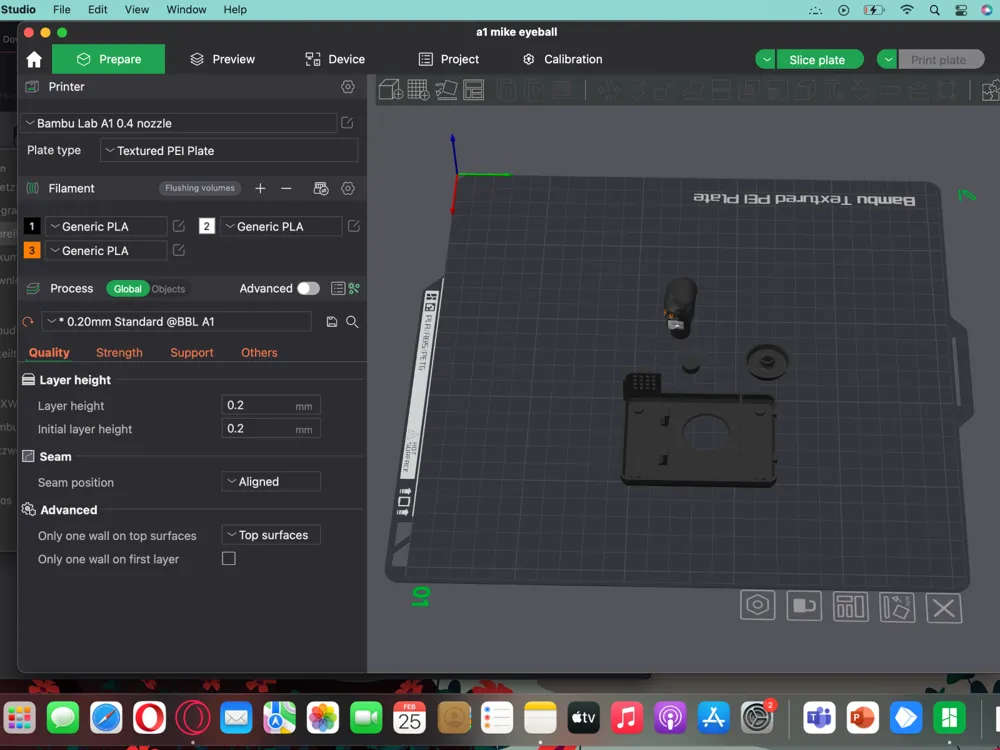The image size is (1000, 750).
Task: Pick color for filament 1 black swatch
Action: [32, 226]
